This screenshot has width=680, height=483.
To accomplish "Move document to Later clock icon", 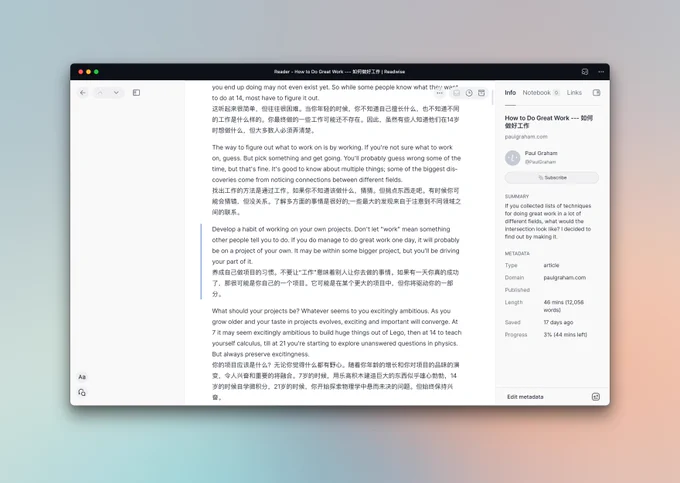I will point(469,93).
